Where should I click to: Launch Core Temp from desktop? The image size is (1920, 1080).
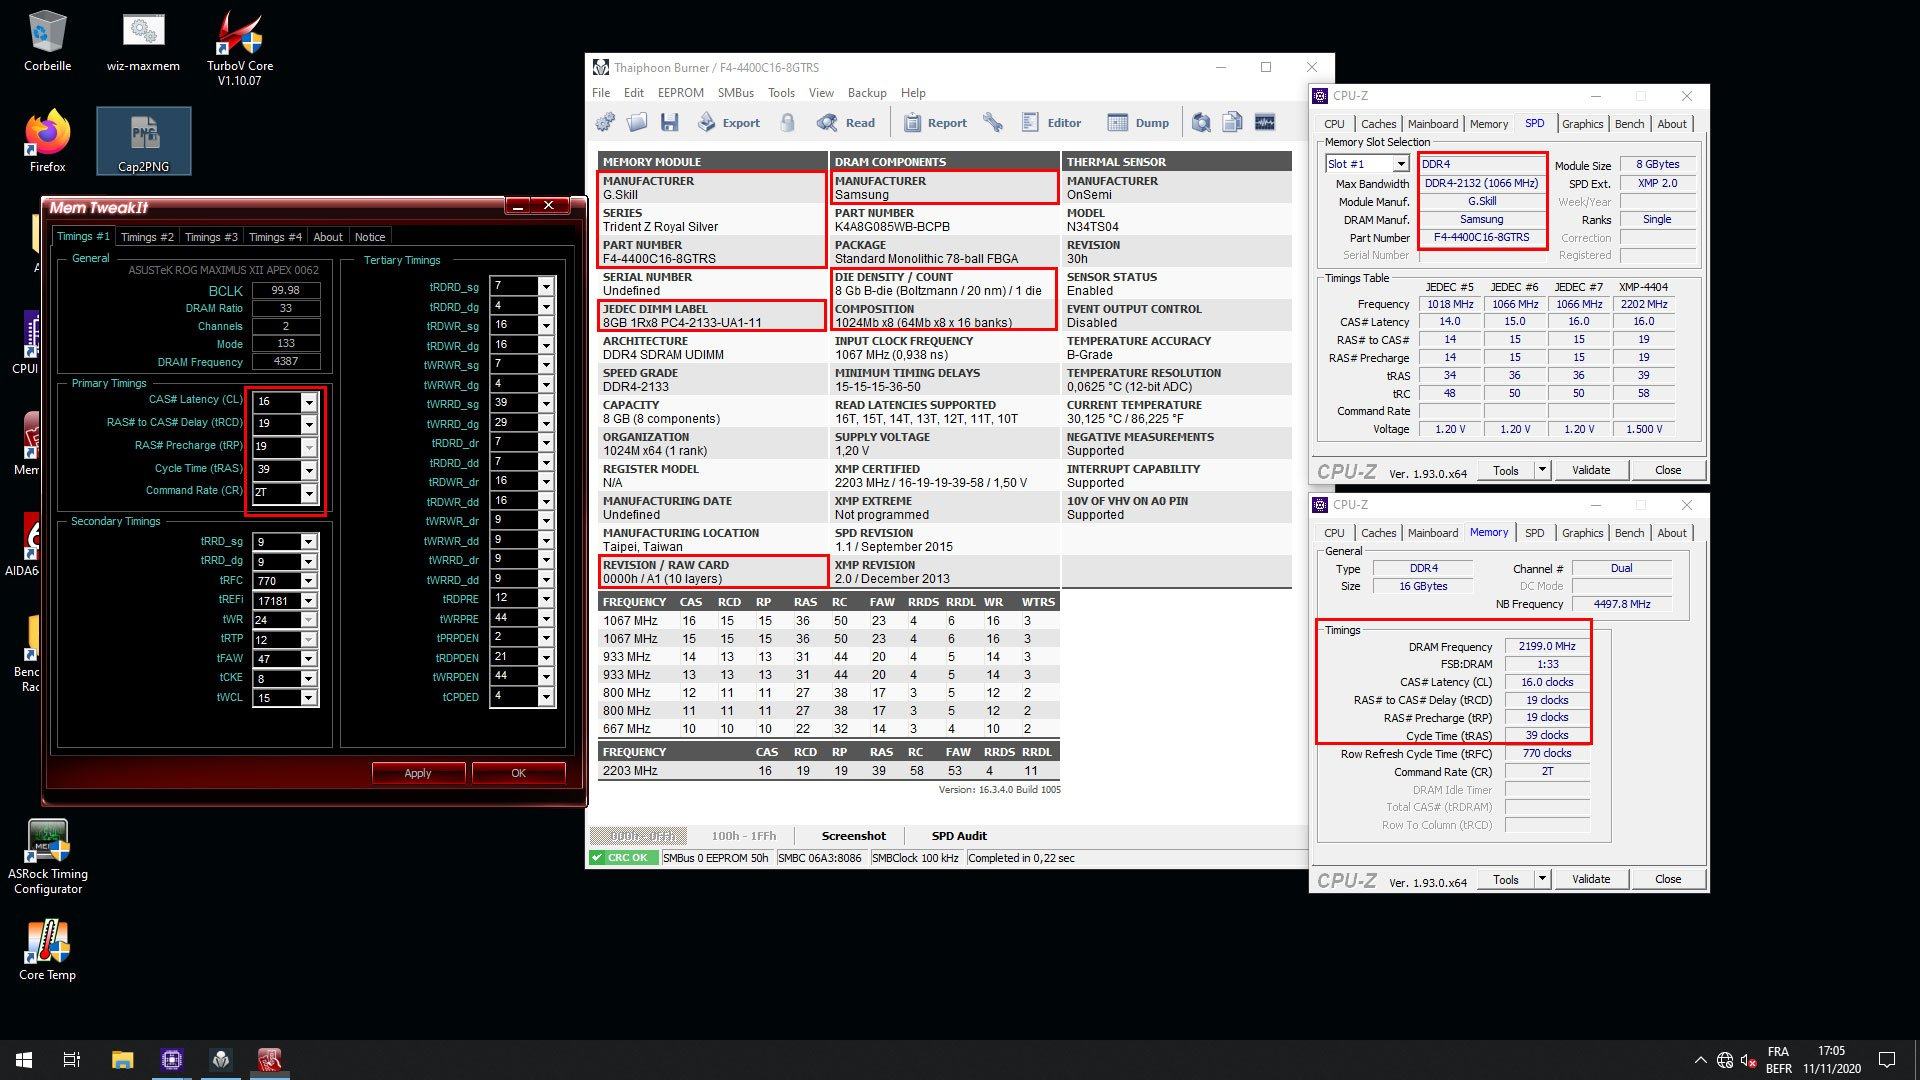47,950
